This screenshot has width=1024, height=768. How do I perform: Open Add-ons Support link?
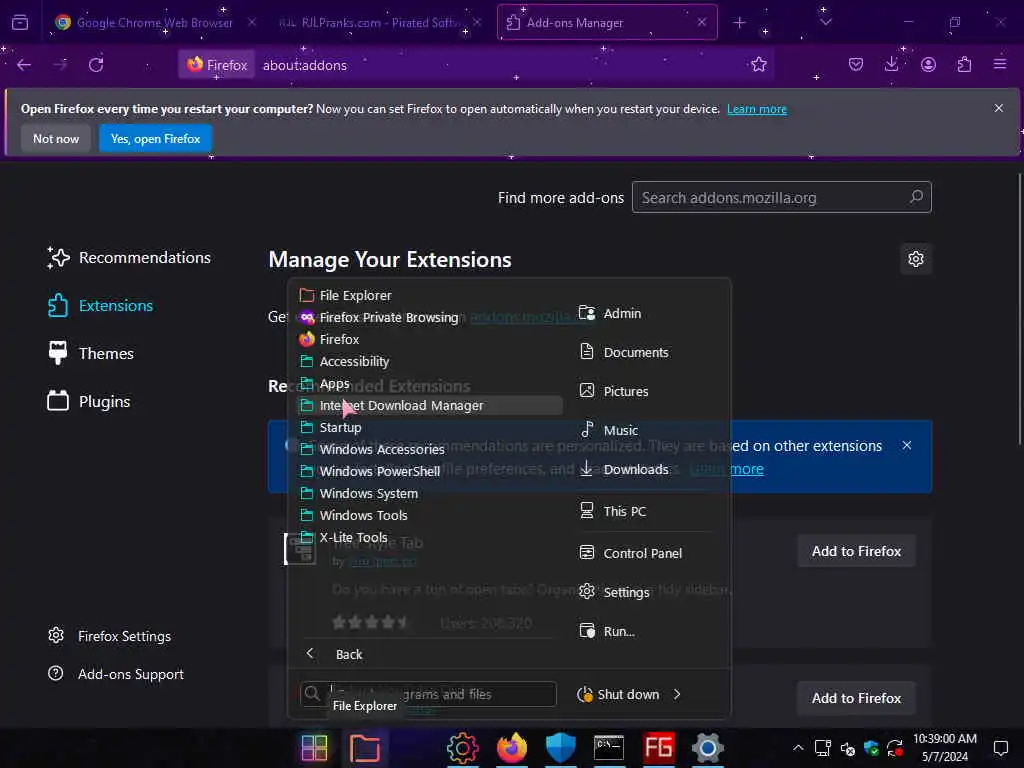[x=116, y=674]
